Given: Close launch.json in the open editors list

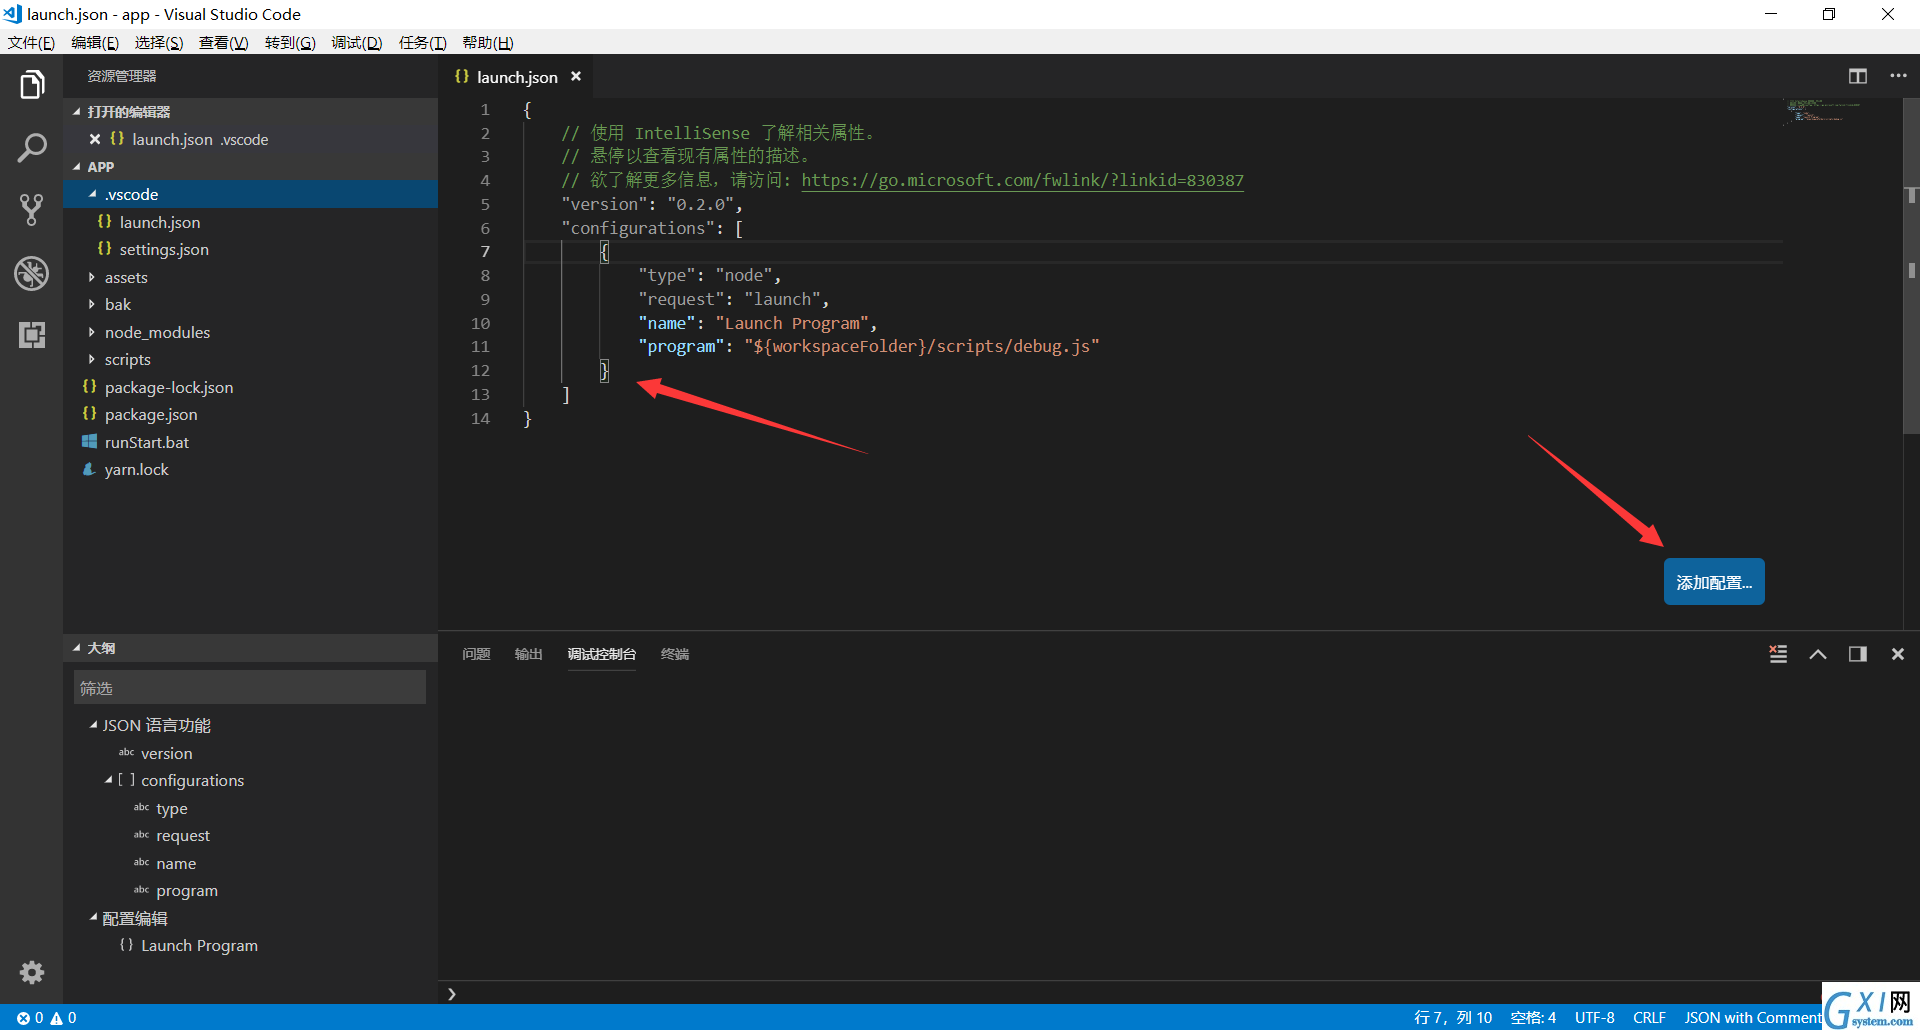Looking at the screenshot, I should click(95, 139).
